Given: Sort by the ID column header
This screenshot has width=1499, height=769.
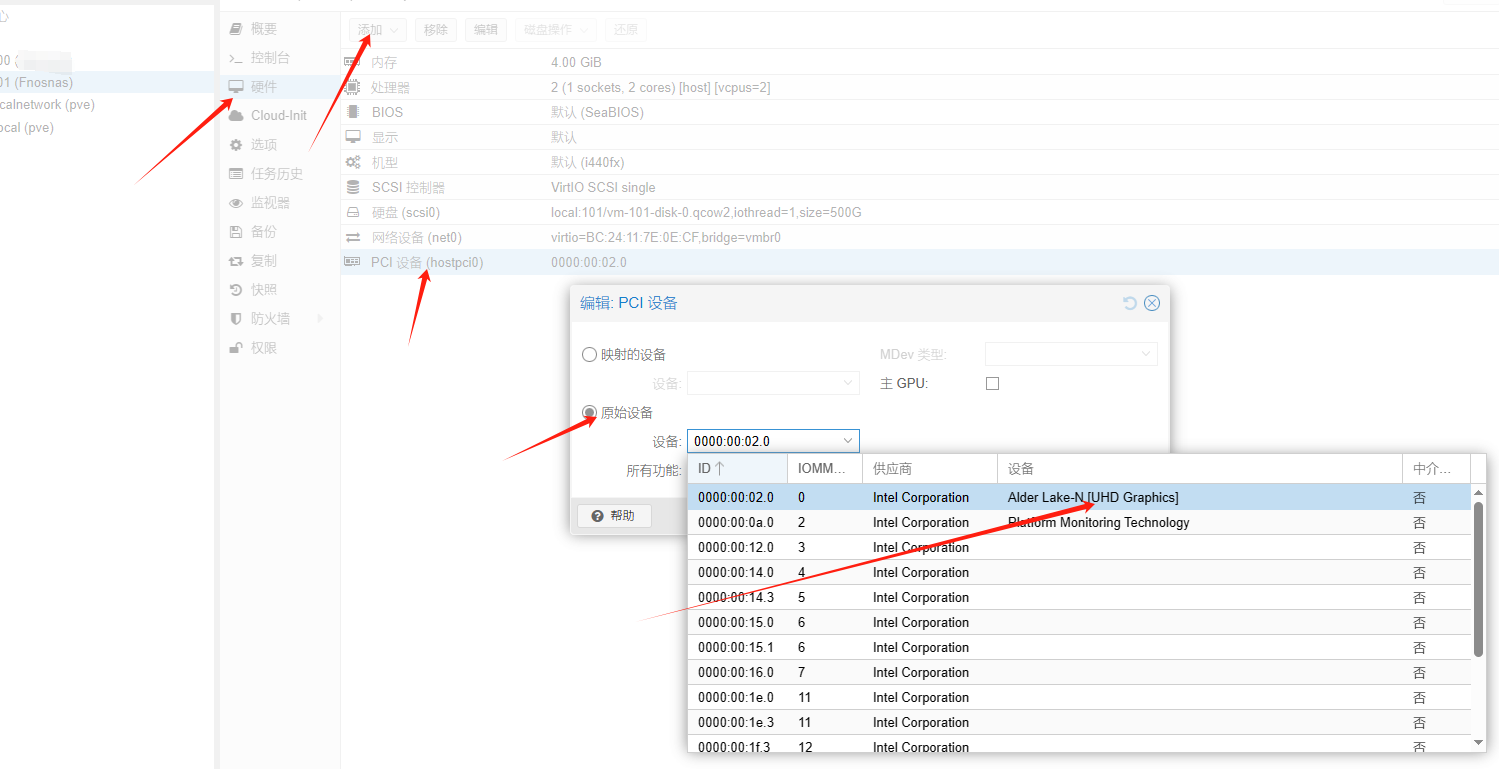Looking at the screenshot, I should [x=737, y=468].
